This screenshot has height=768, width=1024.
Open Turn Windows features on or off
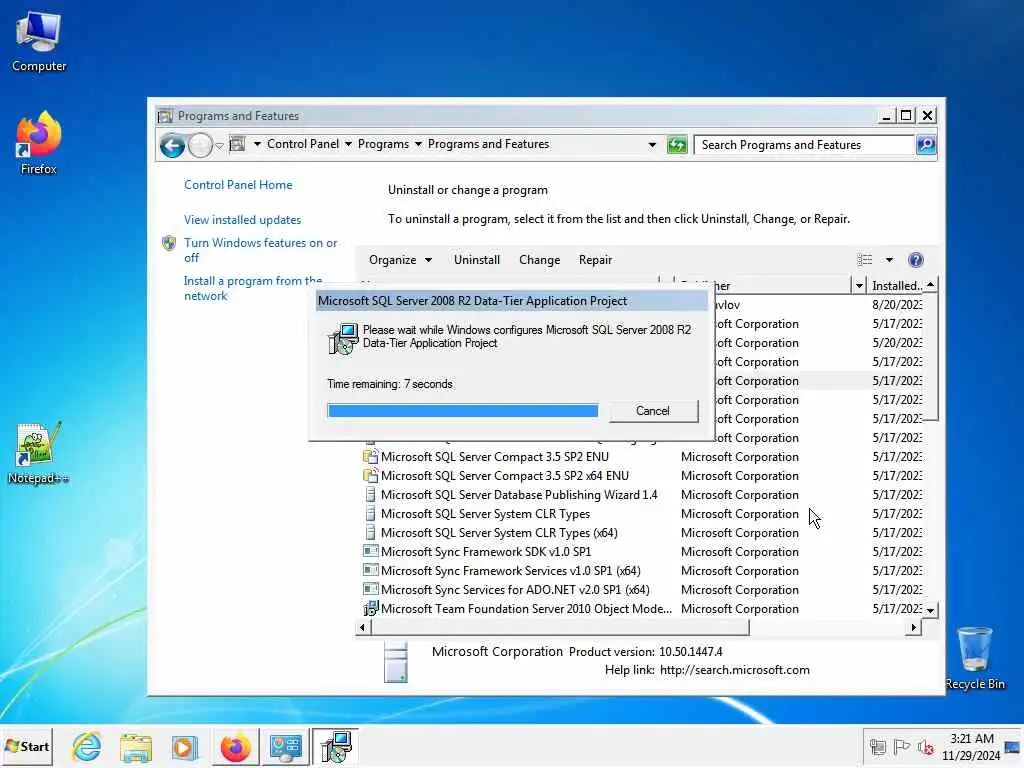click(260, 250)
